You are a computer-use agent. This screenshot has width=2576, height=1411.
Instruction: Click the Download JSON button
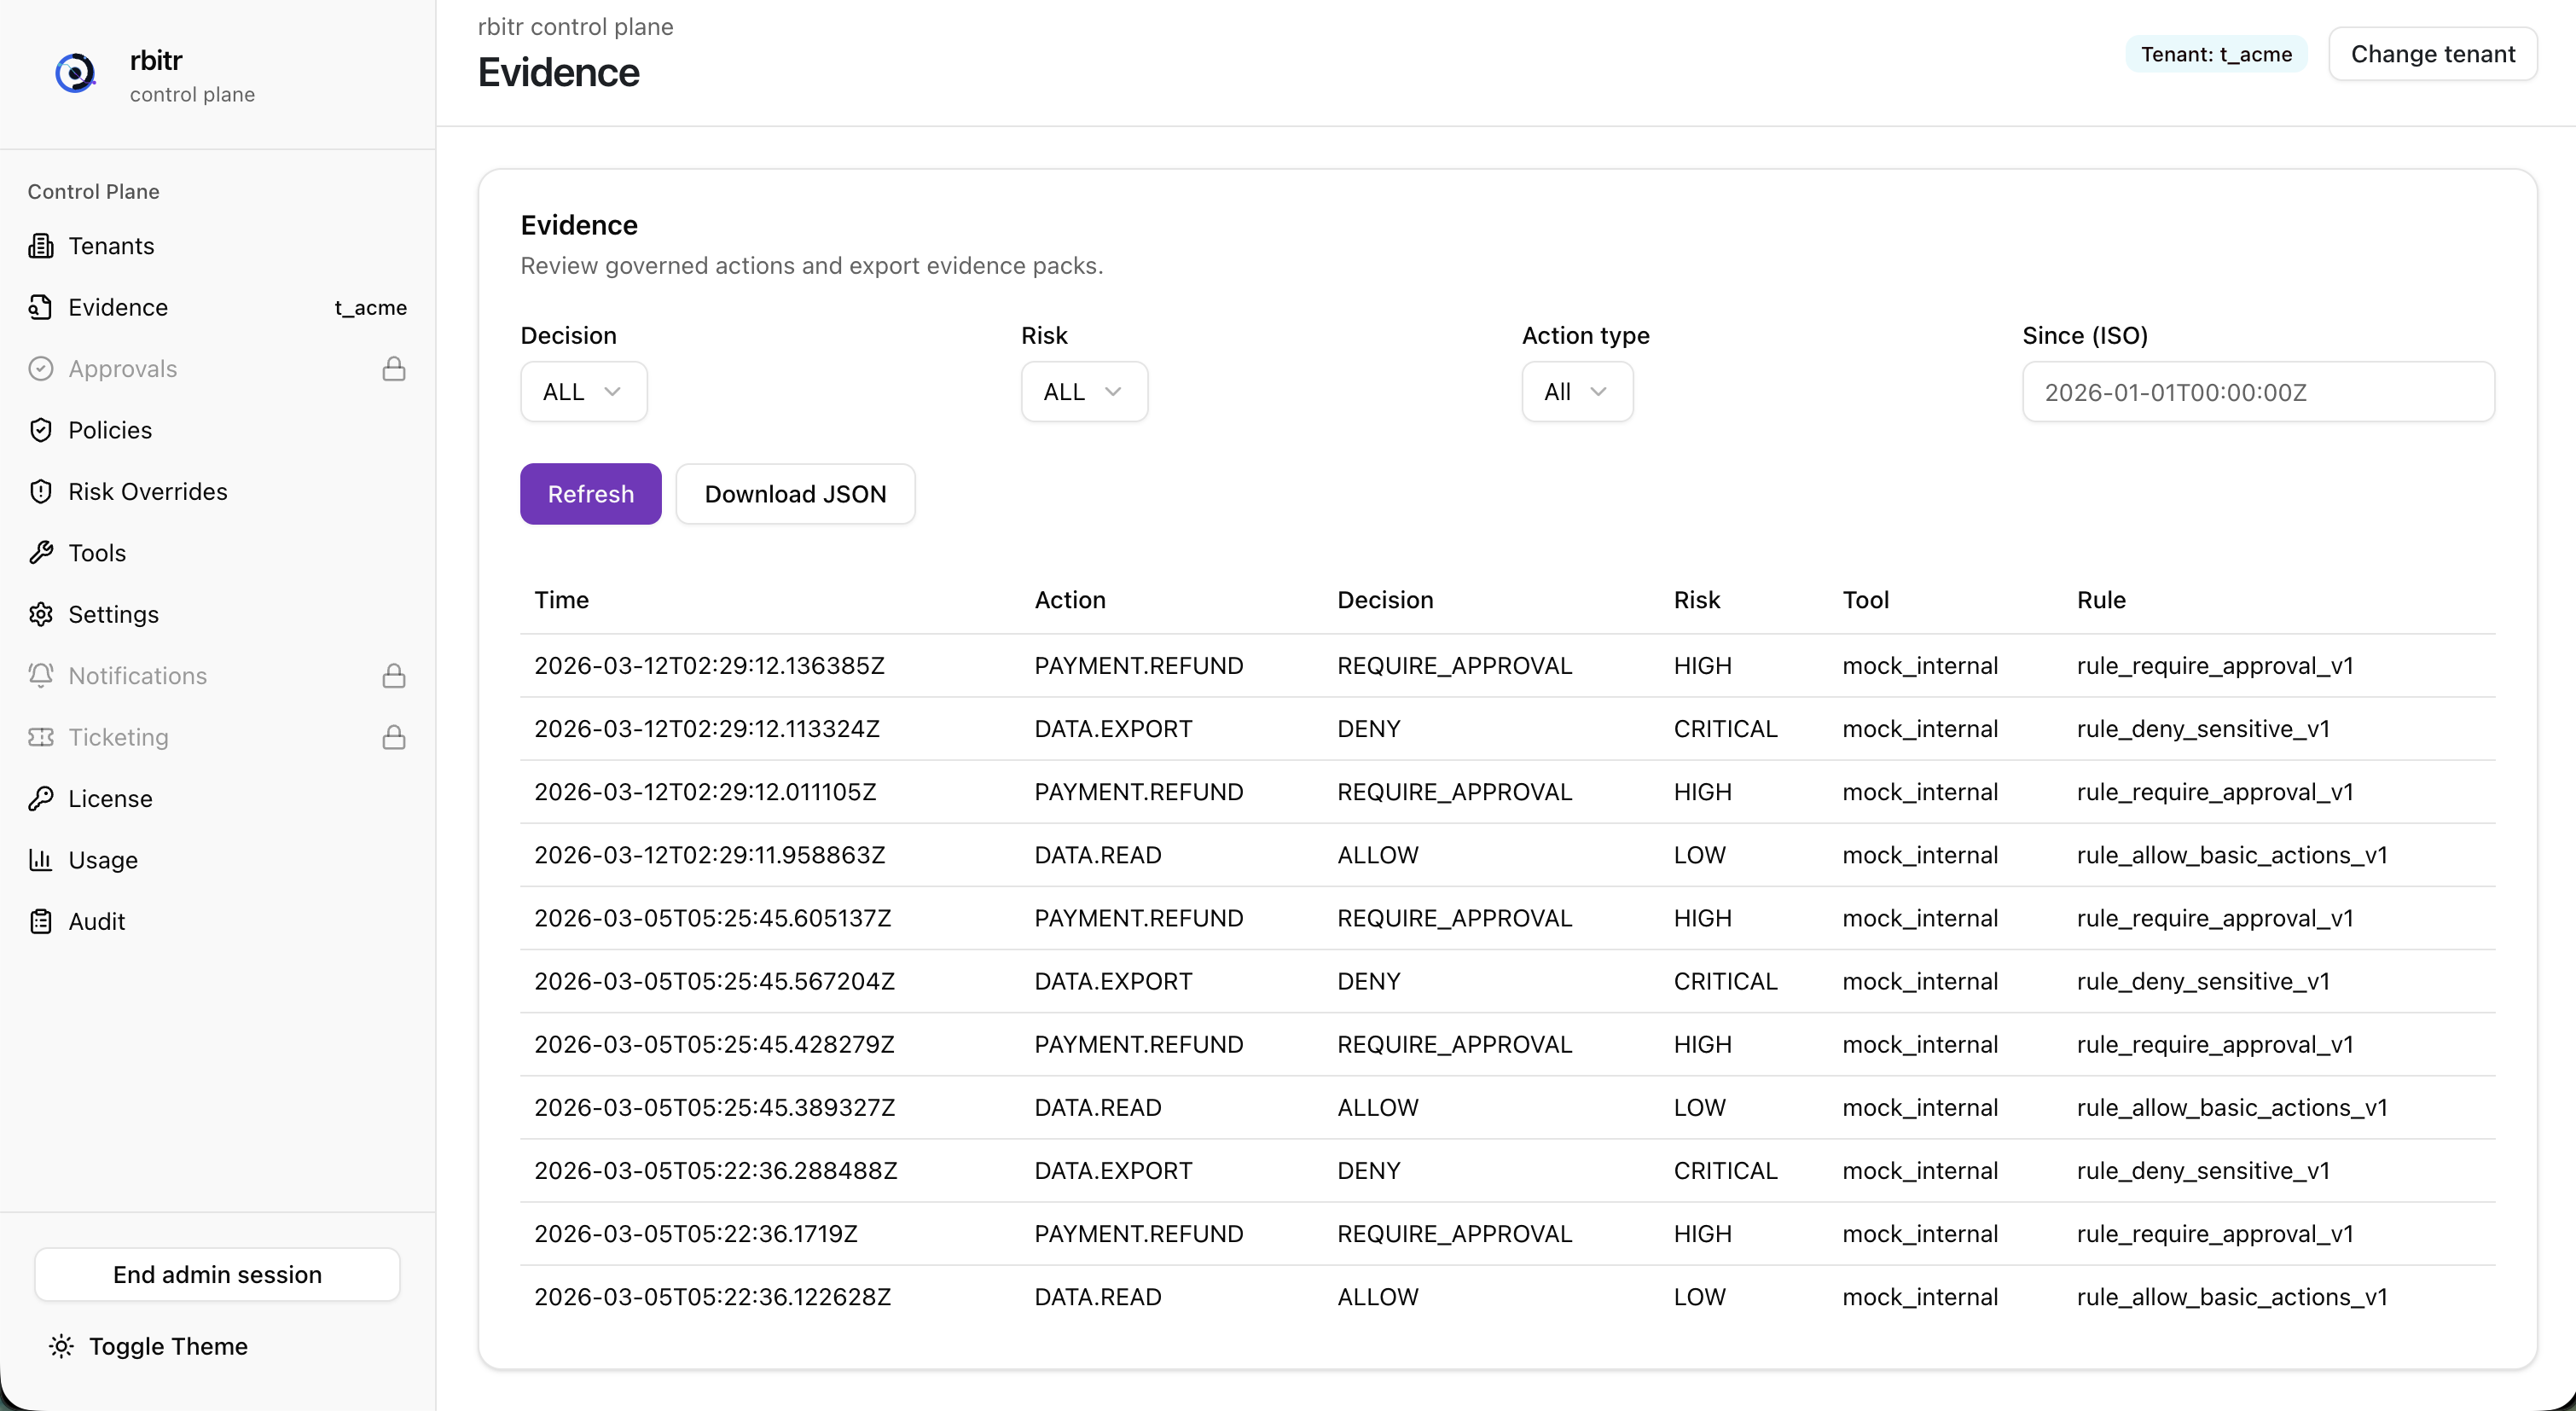click(795, 494)
